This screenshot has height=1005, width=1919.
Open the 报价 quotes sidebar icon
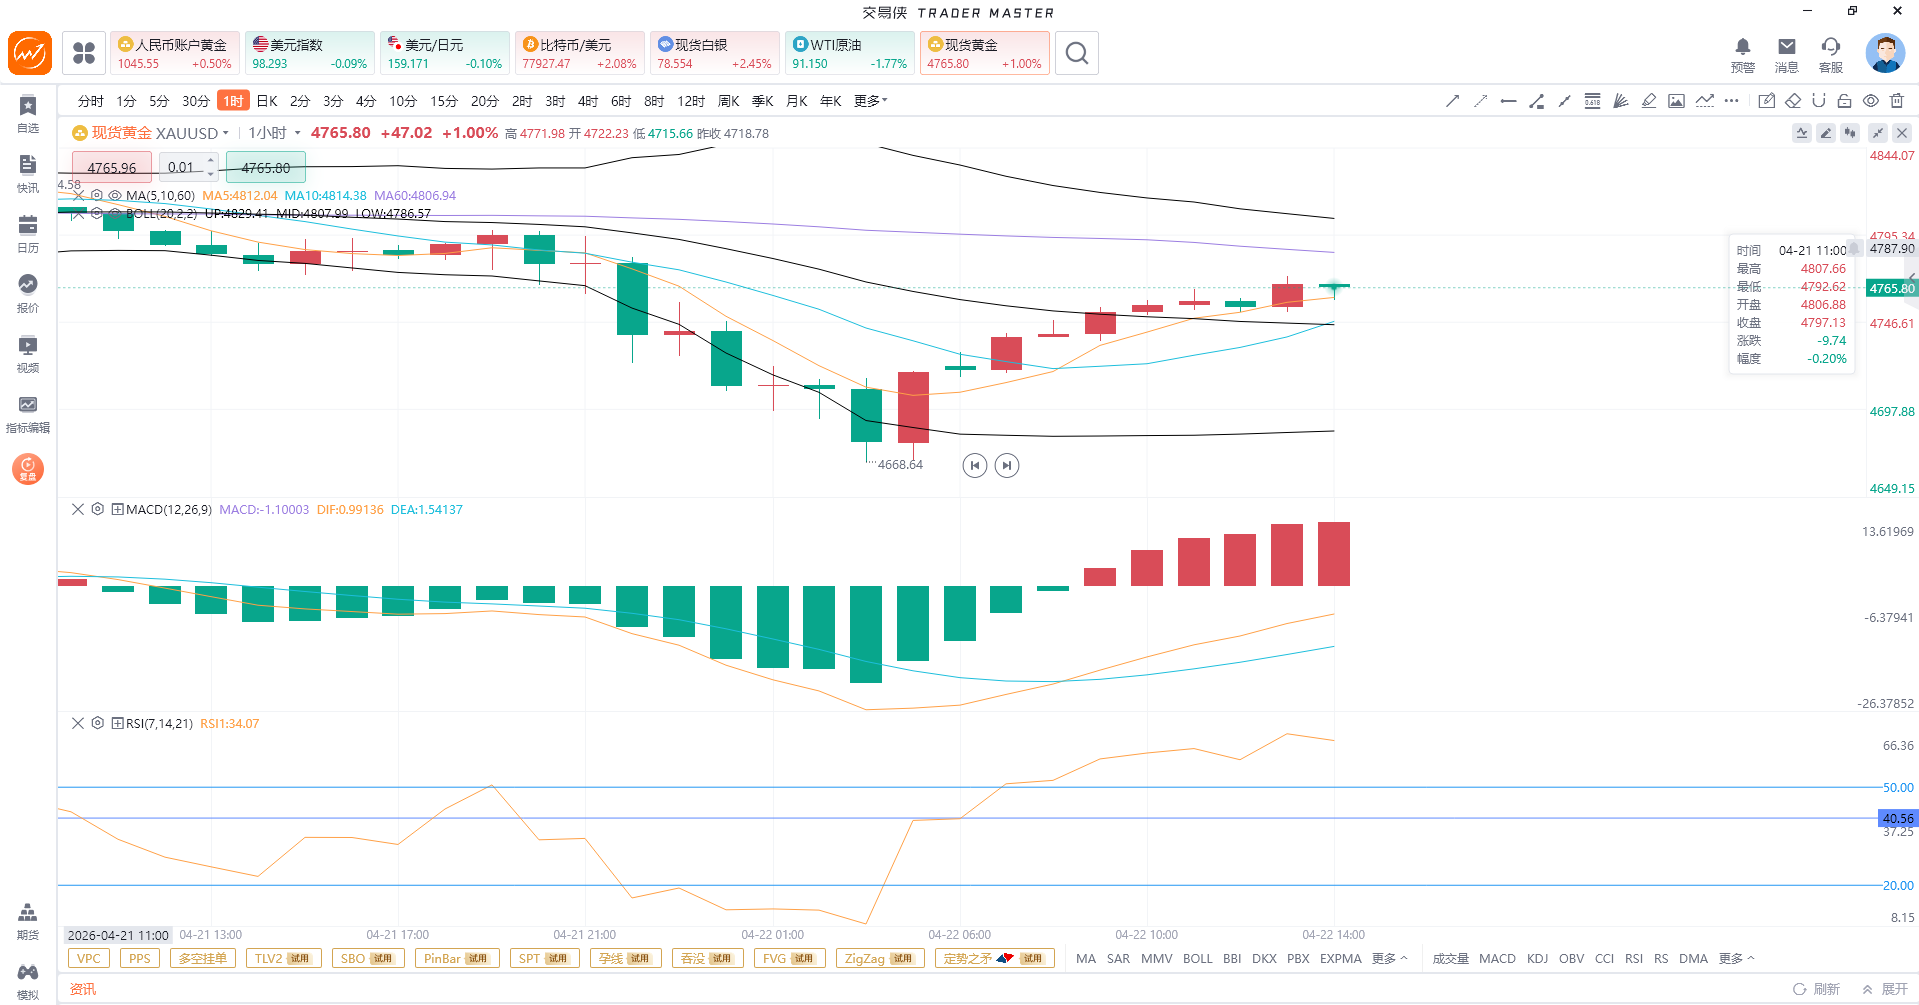coord(28,293)
